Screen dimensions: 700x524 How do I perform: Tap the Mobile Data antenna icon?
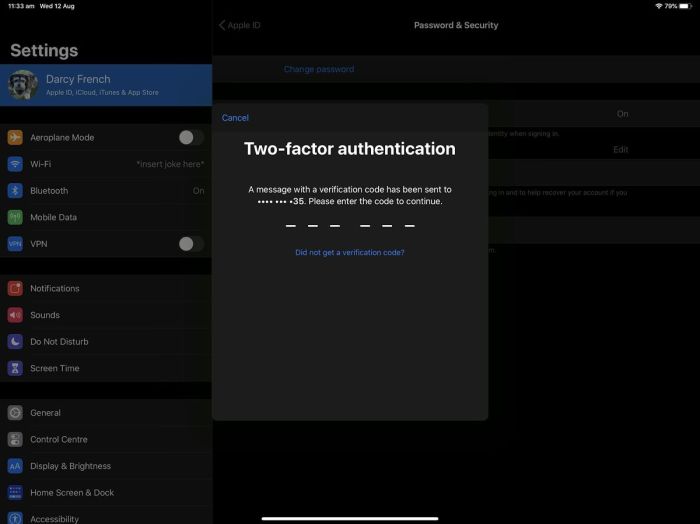15,217
